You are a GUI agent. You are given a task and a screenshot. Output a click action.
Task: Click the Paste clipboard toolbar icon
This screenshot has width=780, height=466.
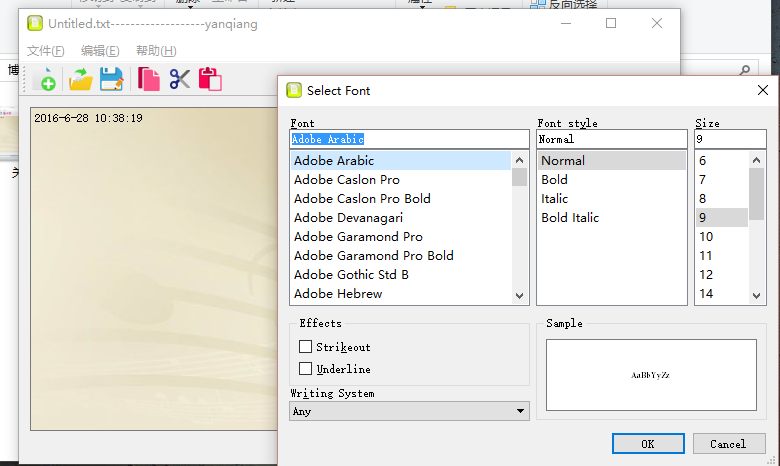pyautogui.click(x=210, y=79)
